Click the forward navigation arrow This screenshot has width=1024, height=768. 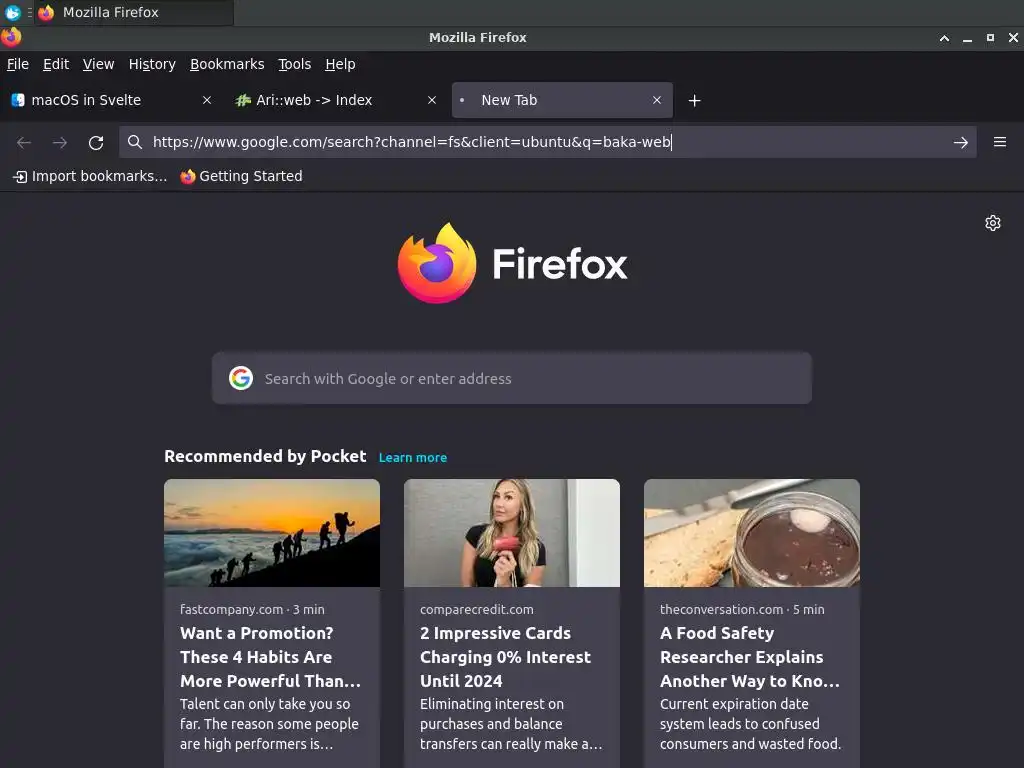[60, 142]
